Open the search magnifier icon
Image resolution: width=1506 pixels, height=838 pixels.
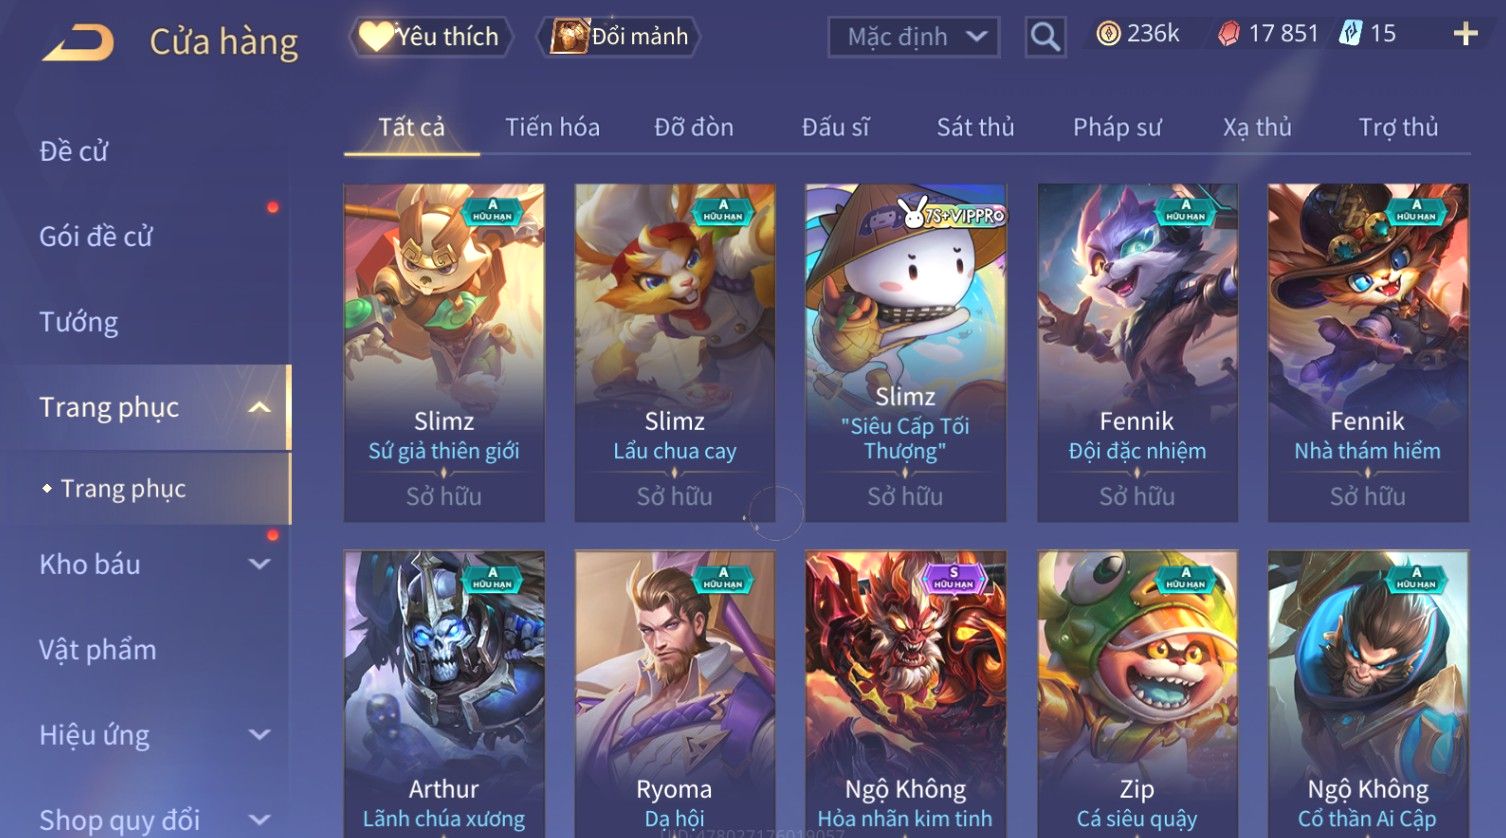pyautogui.click(x=1045, y=37)
